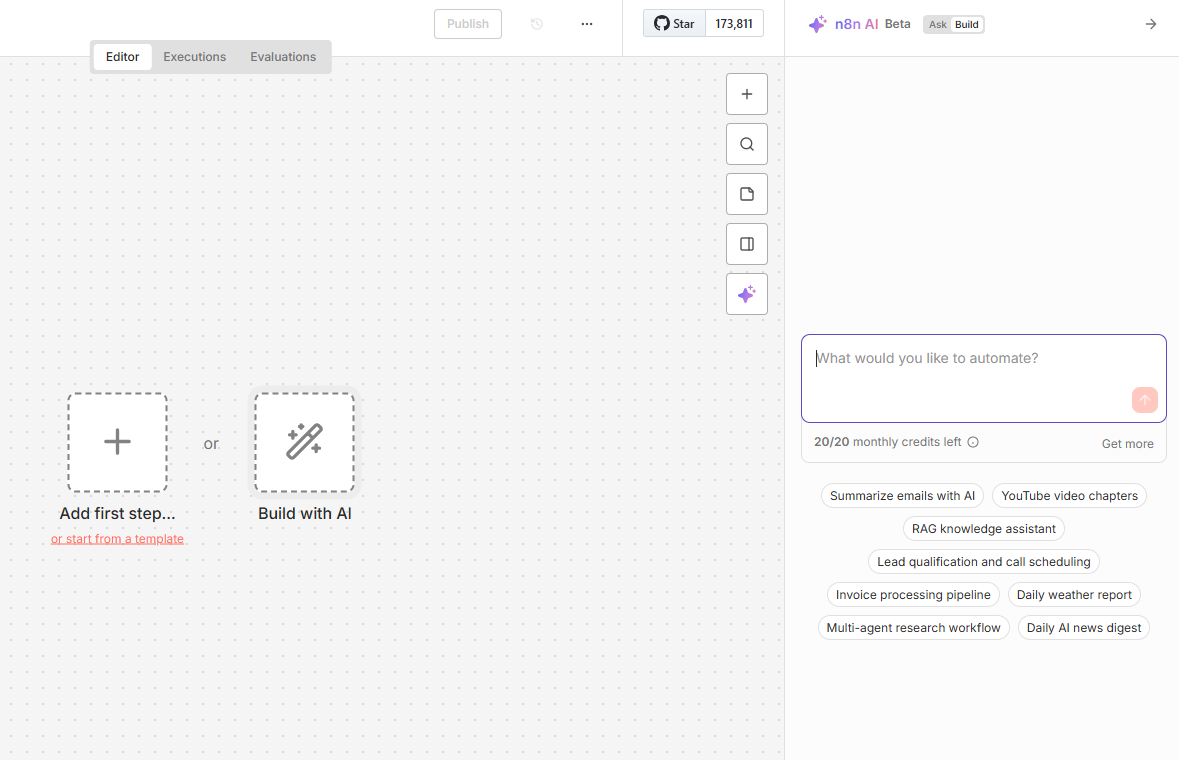Click the Get more credits link
1179x760 pixels.
tap(1127, 444)
